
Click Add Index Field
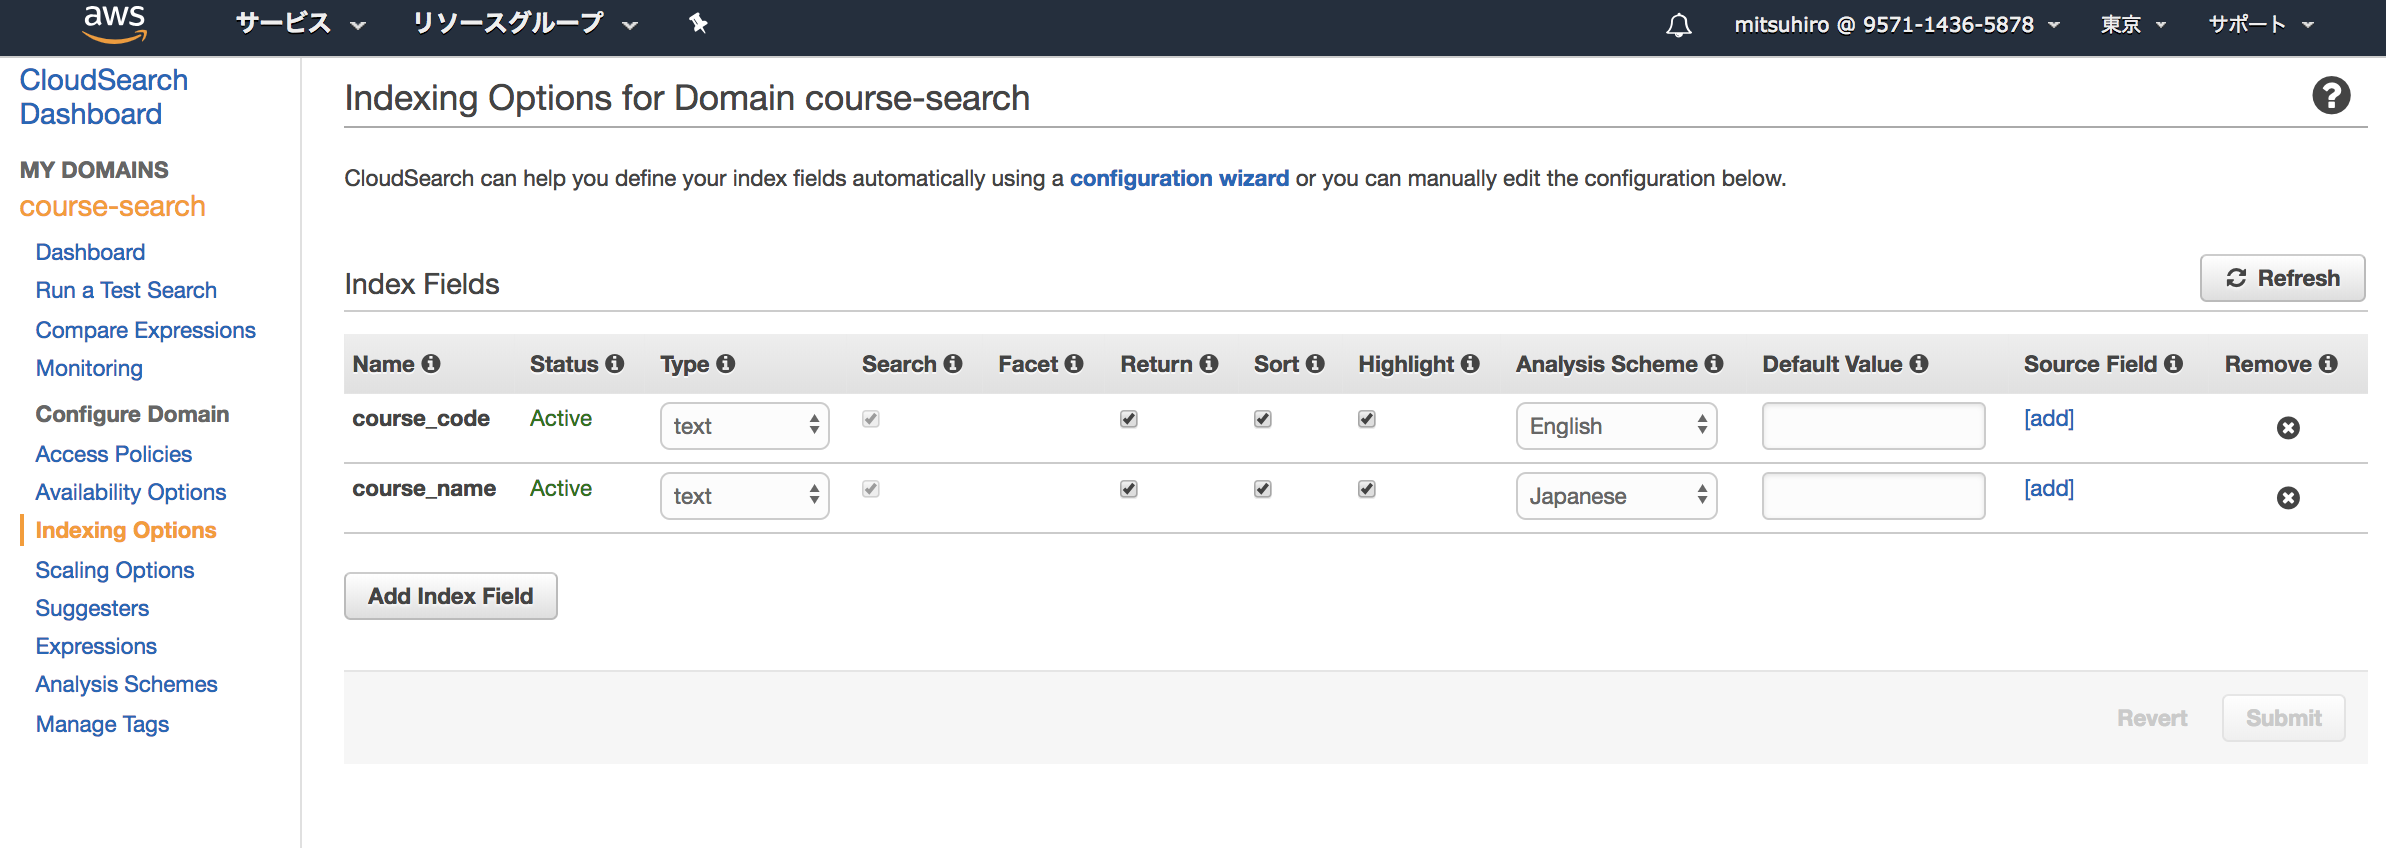point(451,596)
